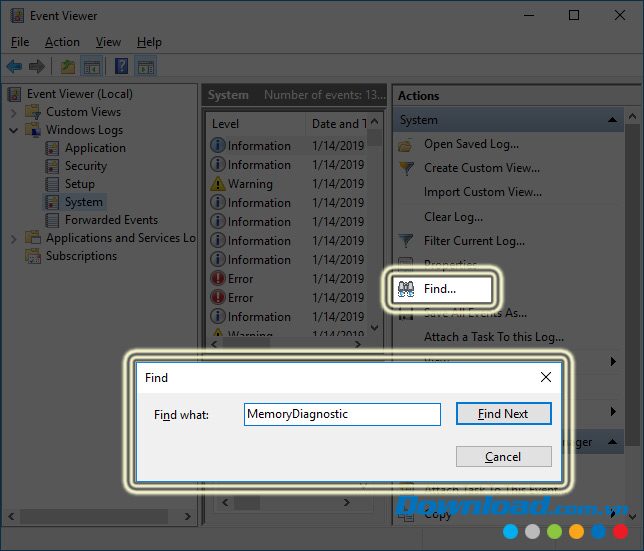Click Filter Current Log action
The width and height of the screenshot is (644, 551).
pos(474,241)
